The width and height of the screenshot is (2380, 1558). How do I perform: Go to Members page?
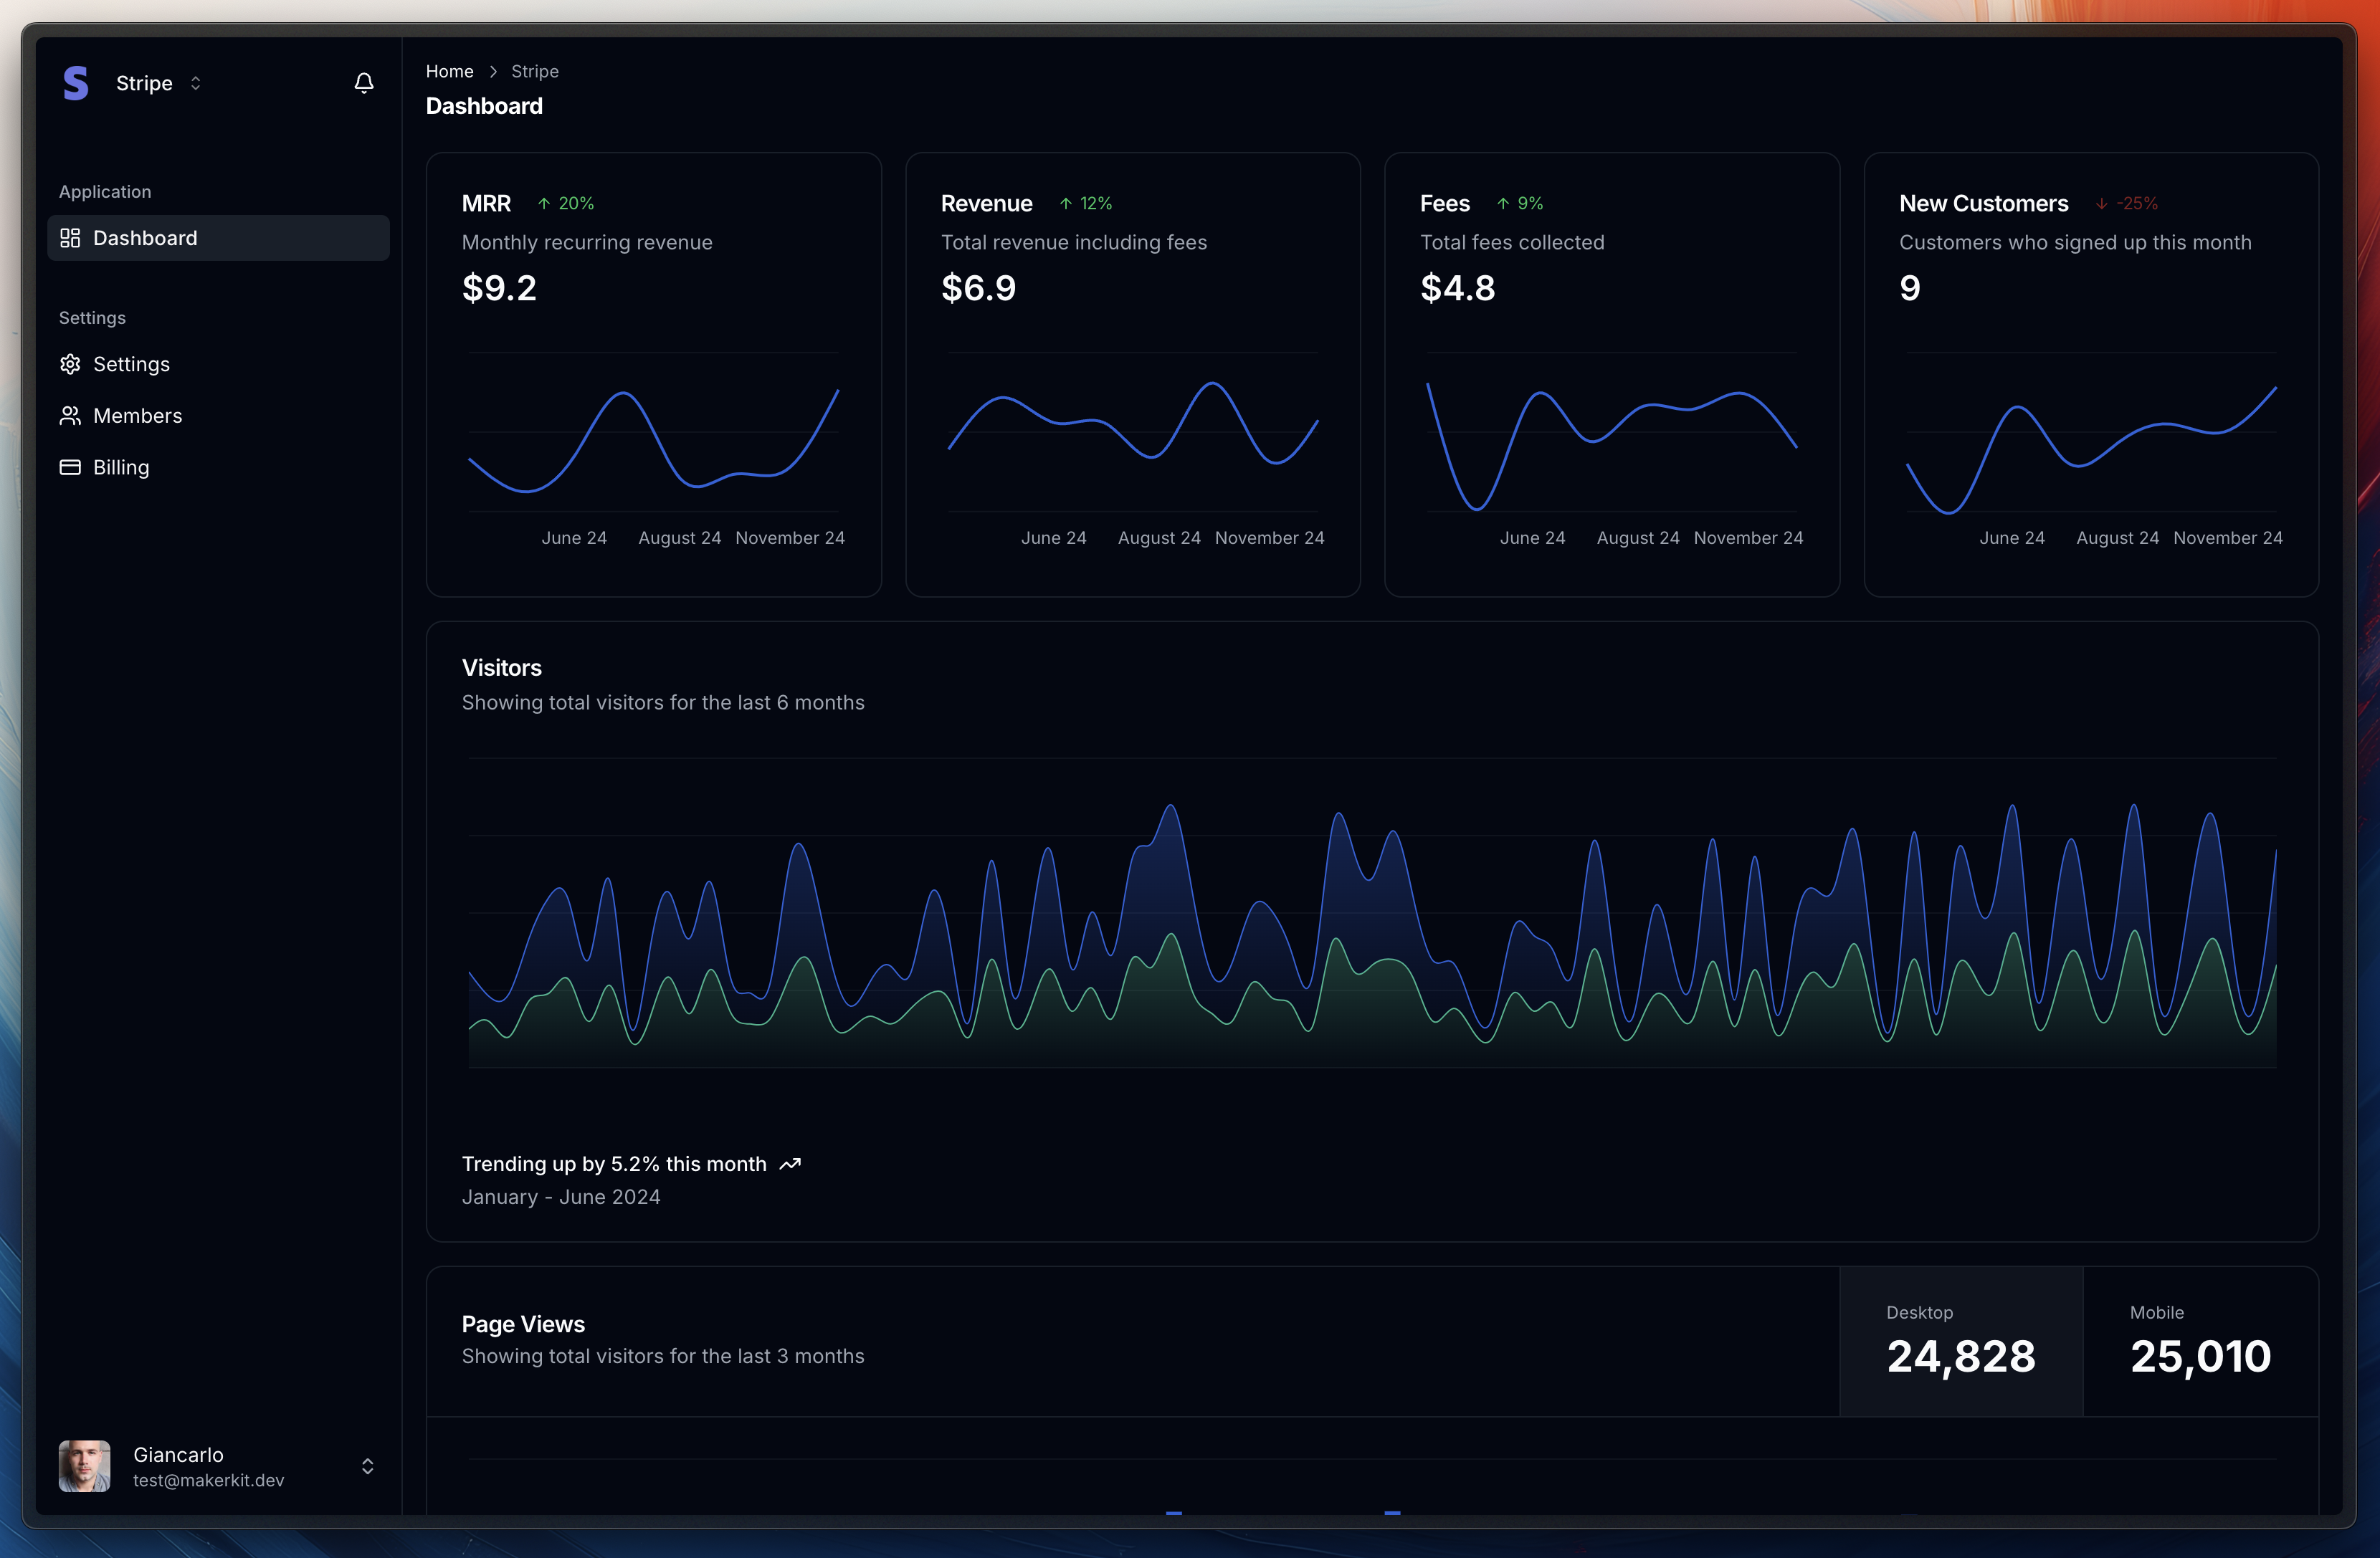(218, 416)
